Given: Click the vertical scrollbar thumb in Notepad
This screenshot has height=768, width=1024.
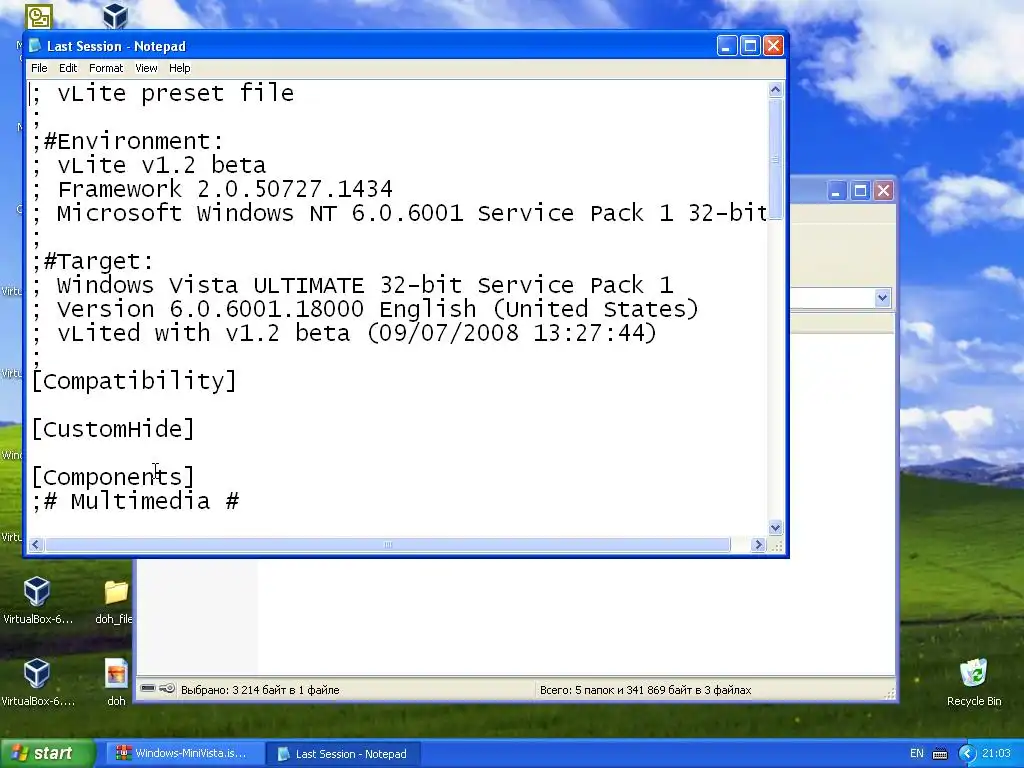Looking at the screenshot, I should [x=775, y=159].
